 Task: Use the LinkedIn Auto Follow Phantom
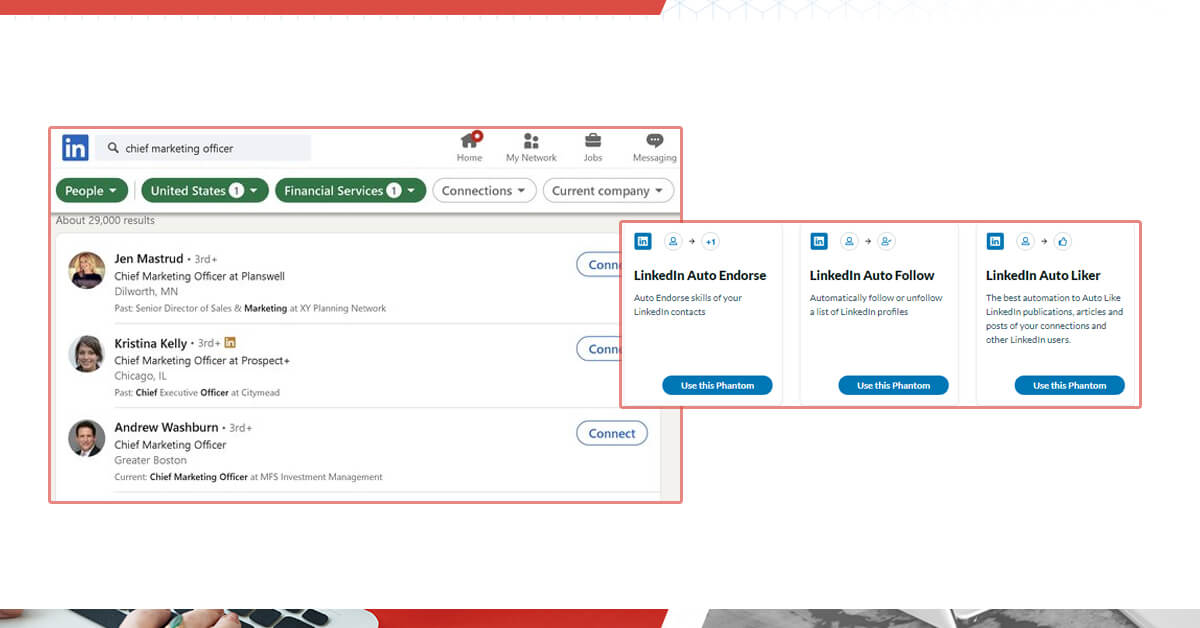point(893,385)
